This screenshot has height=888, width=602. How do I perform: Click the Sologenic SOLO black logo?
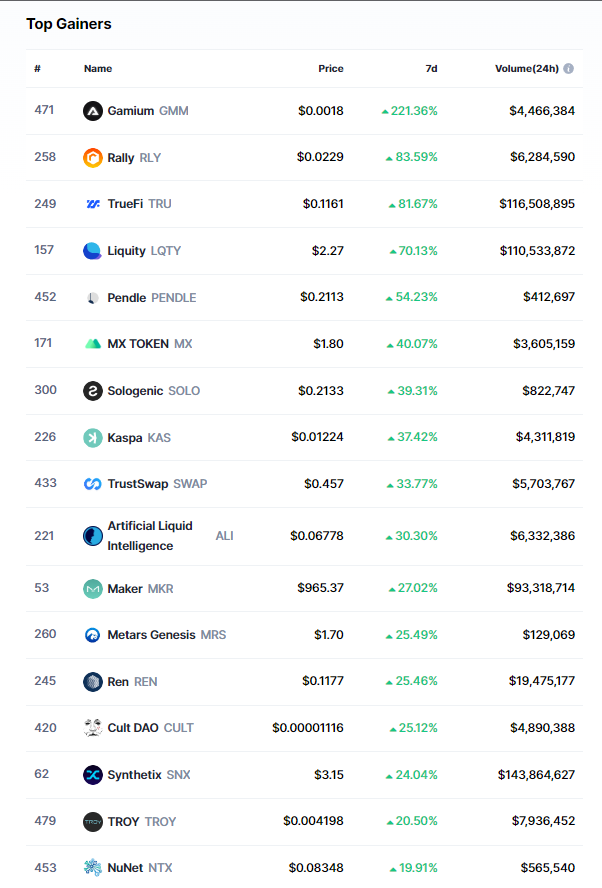click(93, 391)
